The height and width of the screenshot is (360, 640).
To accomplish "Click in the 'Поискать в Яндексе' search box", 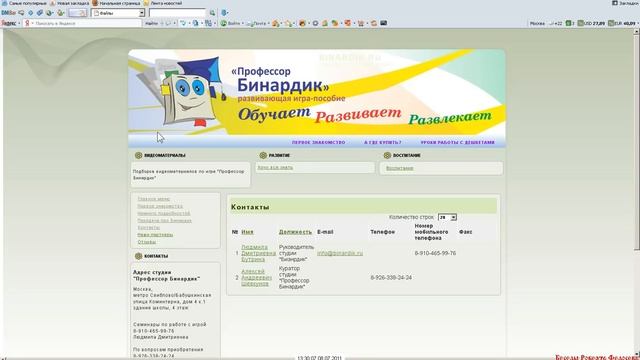I will [85, 23].
